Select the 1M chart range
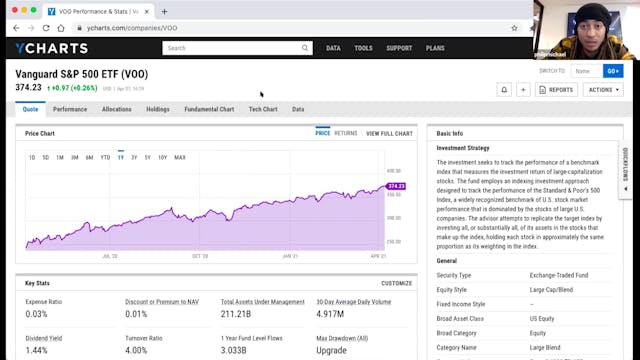The height and width of the screenshot is (360, 640). click(x=60, y=158)
